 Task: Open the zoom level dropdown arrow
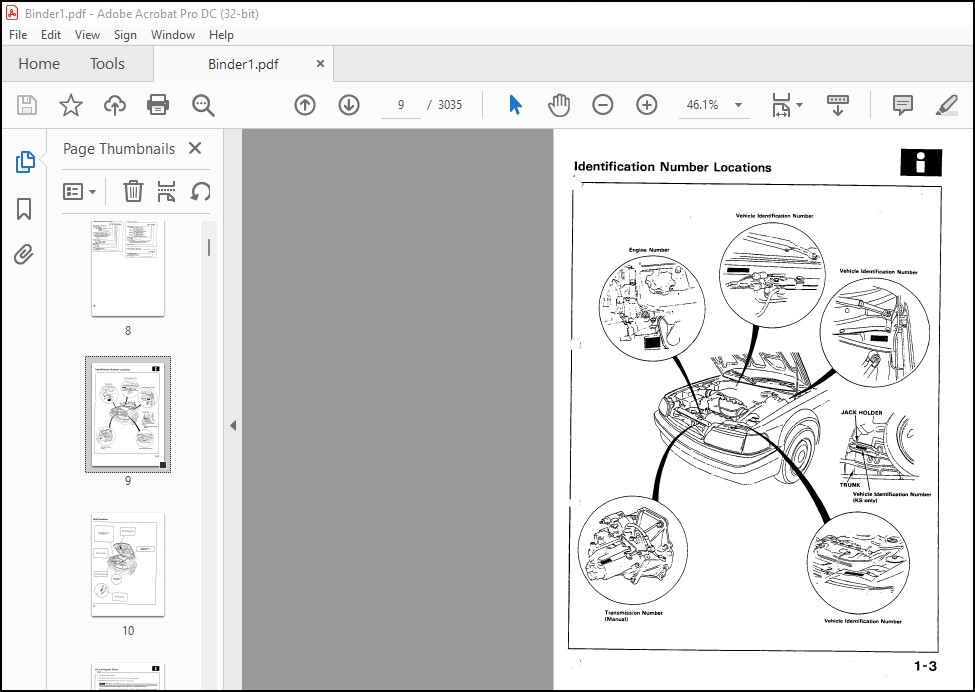(x=738, y=105)
